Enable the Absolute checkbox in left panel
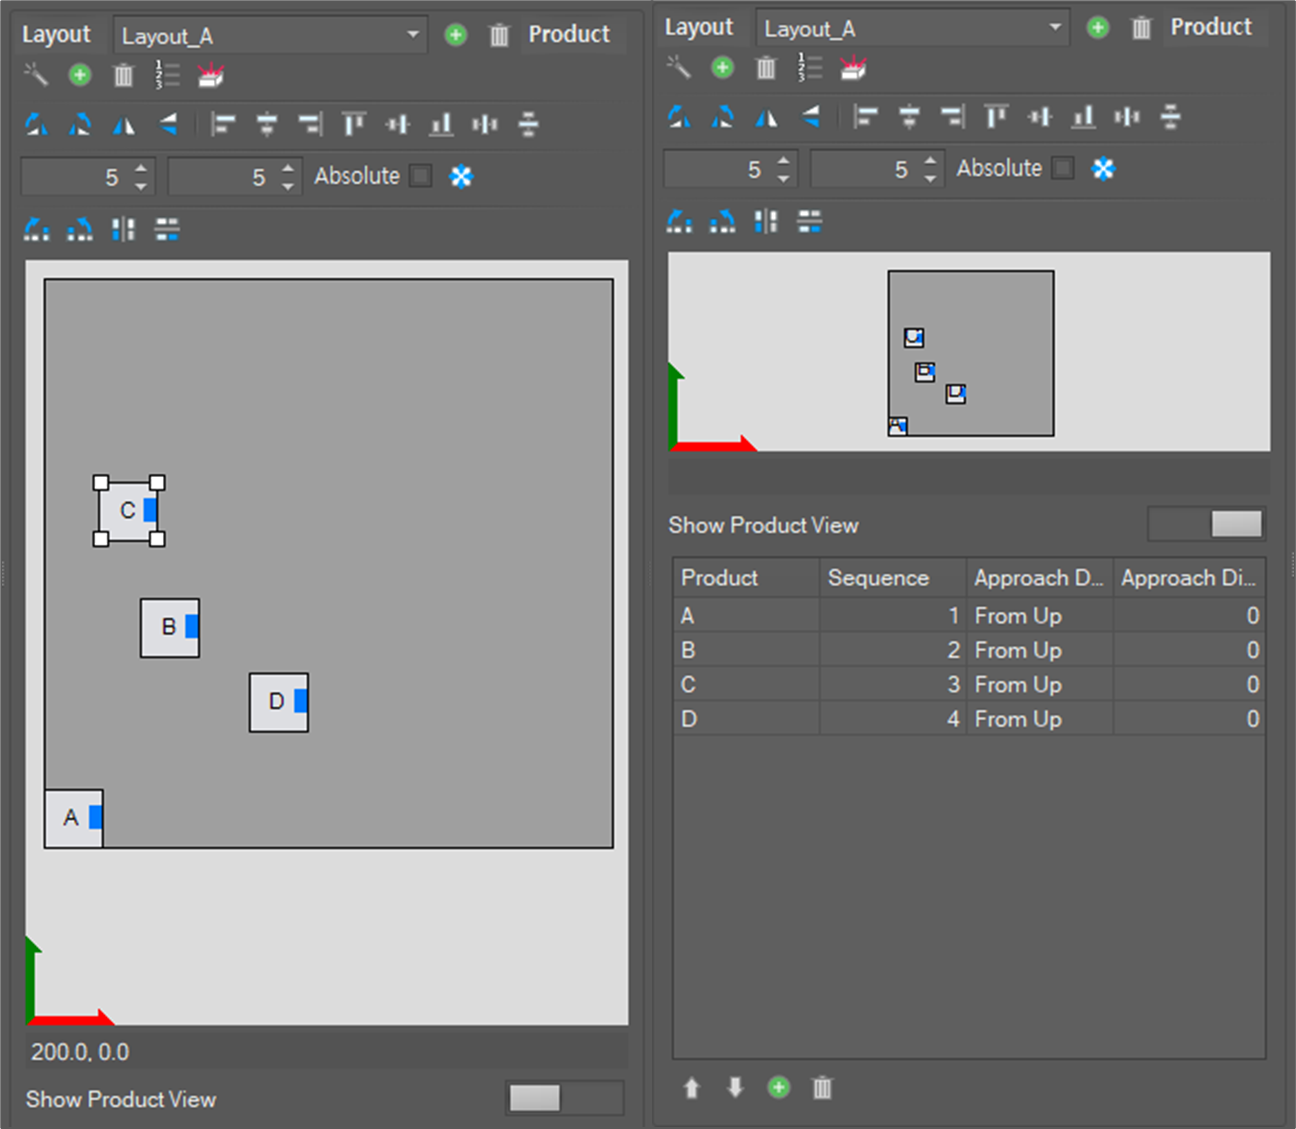 [x=421, y=176]
